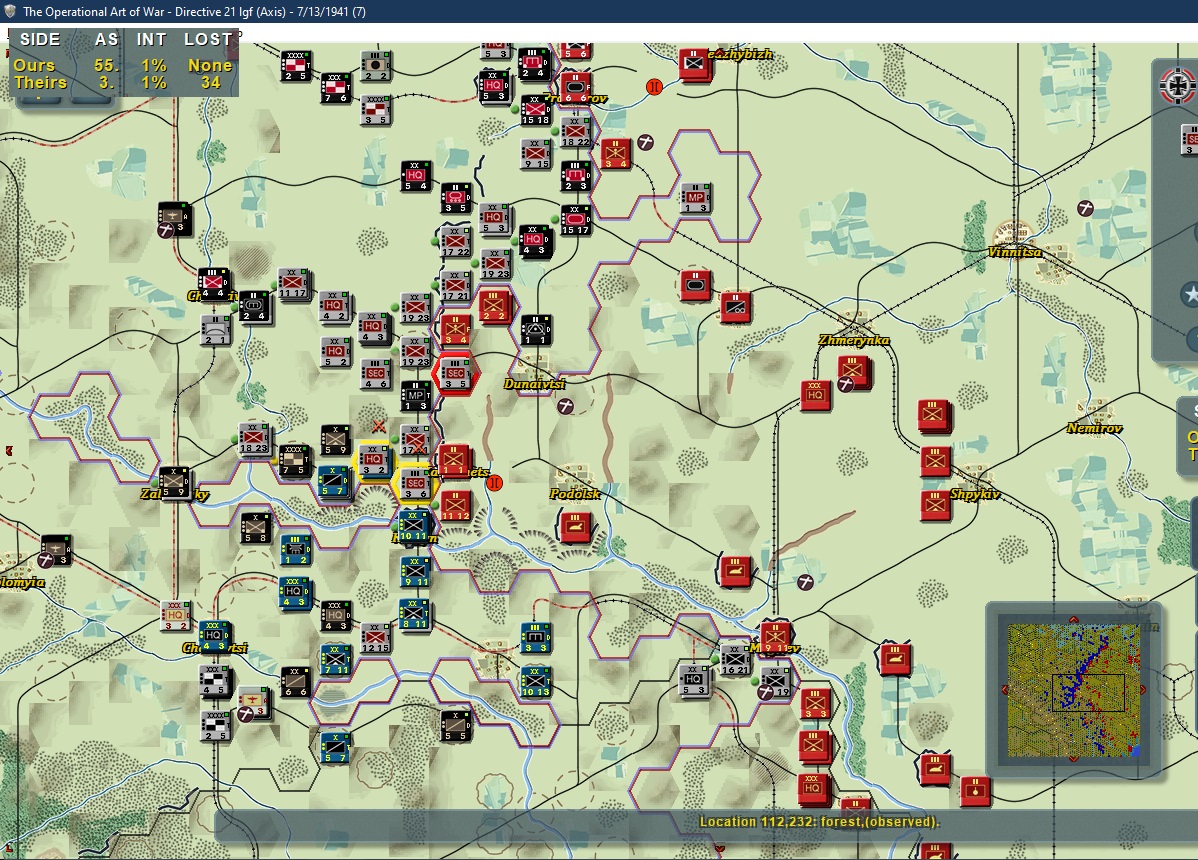The width and height of the screenshot is (1198, 860).
Task: Select the gray 2-1 battalion counter
Action: click(x=215, y=330)
